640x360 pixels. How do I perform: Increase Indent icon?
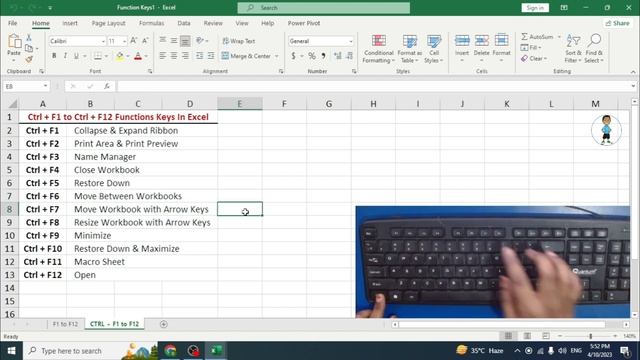click(211, 56)
